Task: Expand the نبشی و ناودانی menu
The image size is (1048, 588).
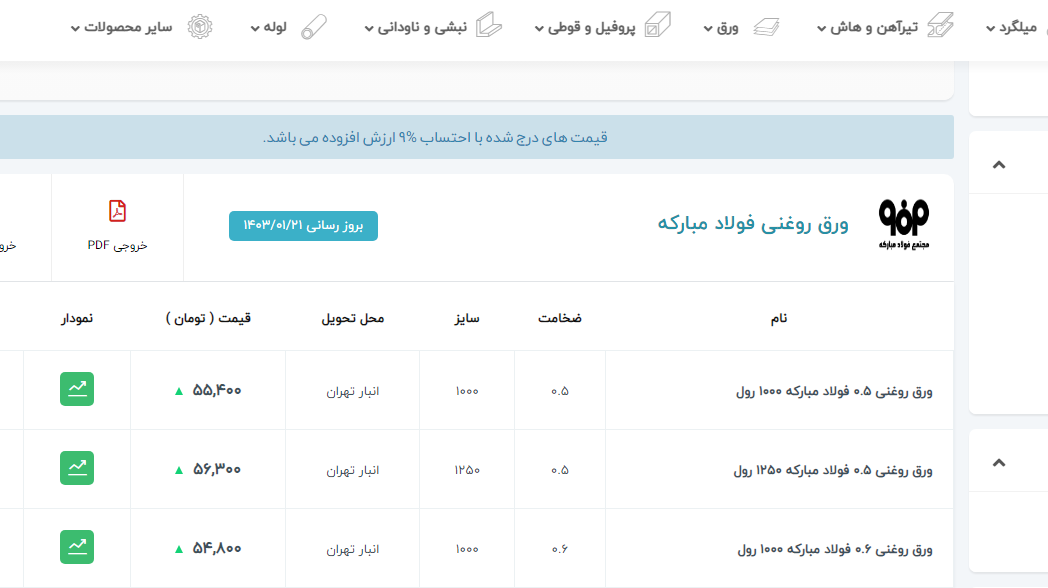Action: point(416,28)
